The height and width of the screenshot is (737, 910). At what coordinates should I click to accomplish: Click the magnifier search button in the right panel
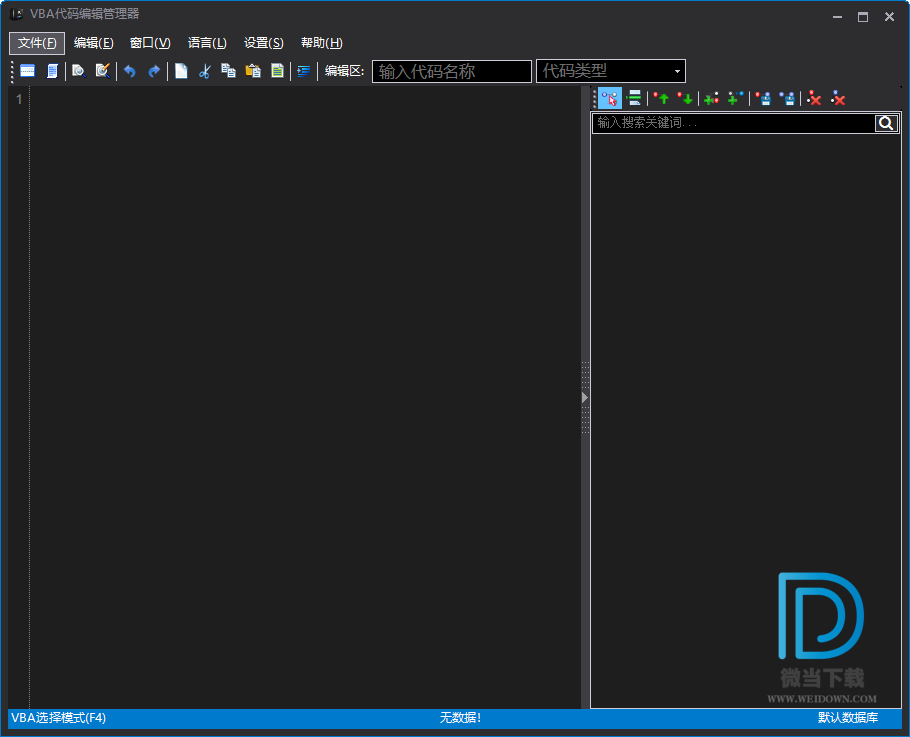(886, 123)
